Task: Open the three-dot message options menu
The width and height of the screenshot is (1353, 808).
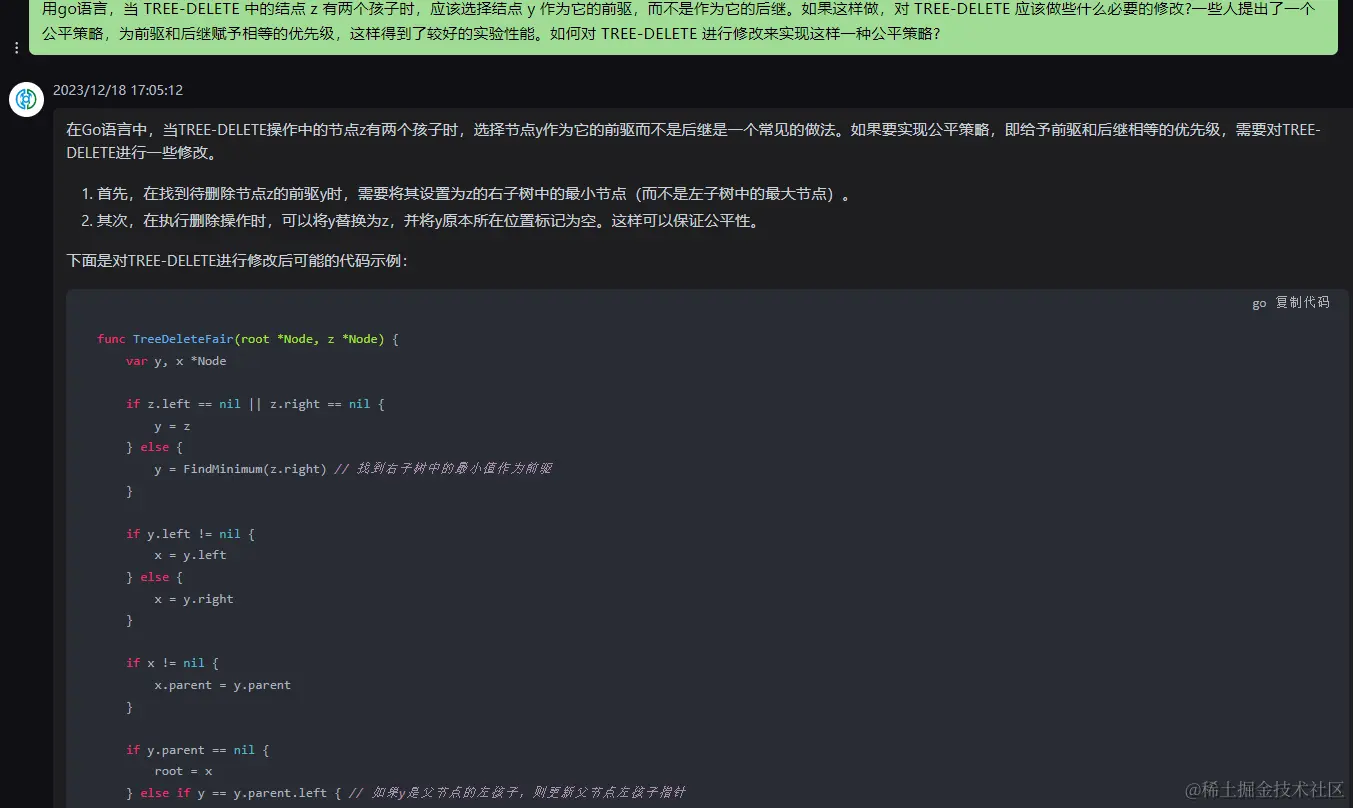Action: (x=16, y=47)
